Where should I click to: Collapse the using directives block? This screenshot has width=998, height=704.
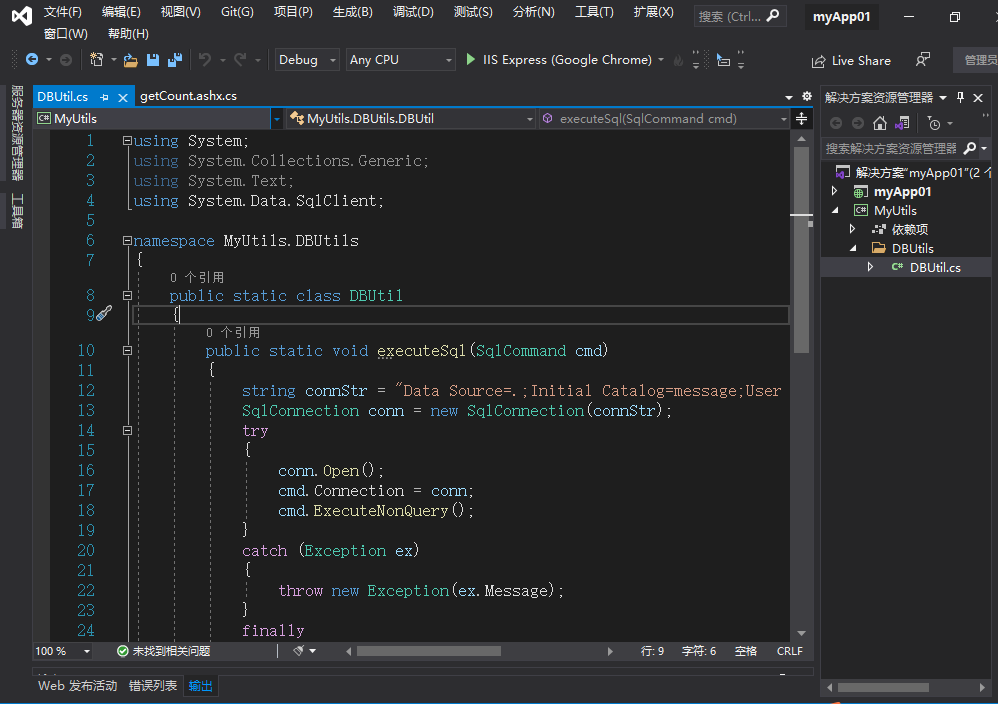tap(127, 141)
